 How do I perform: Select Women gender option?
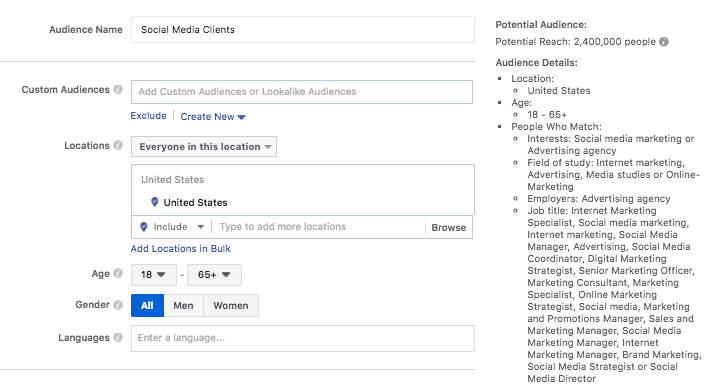tap(231, 305)
